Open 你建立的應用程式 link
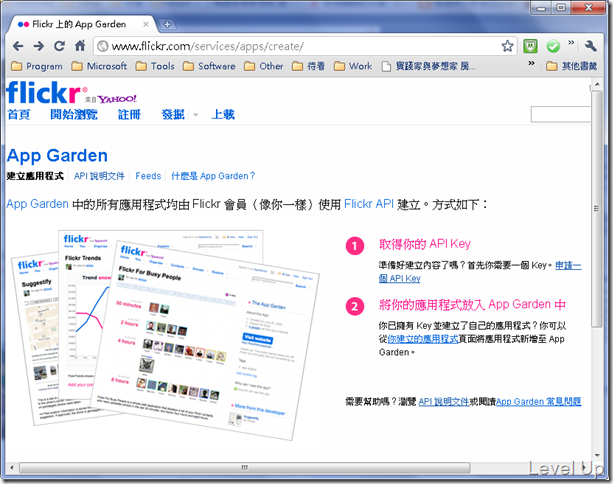 (x=423, y=339)
